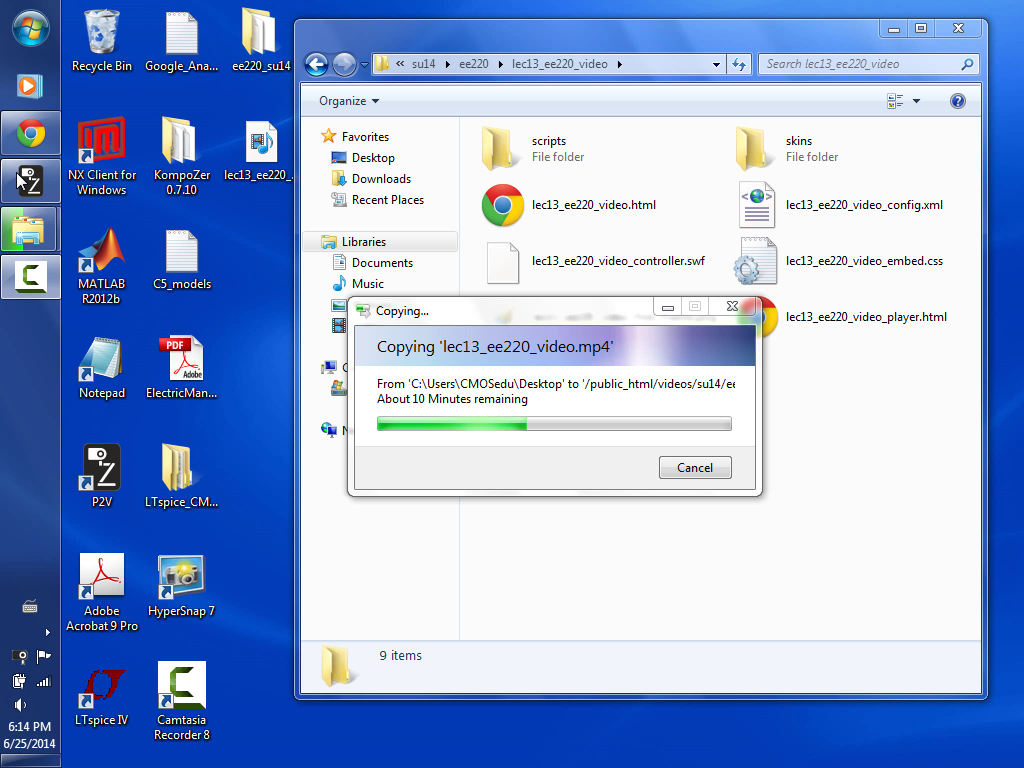Click network signal tray icon

pyautogui.click(x=44, y=682)
